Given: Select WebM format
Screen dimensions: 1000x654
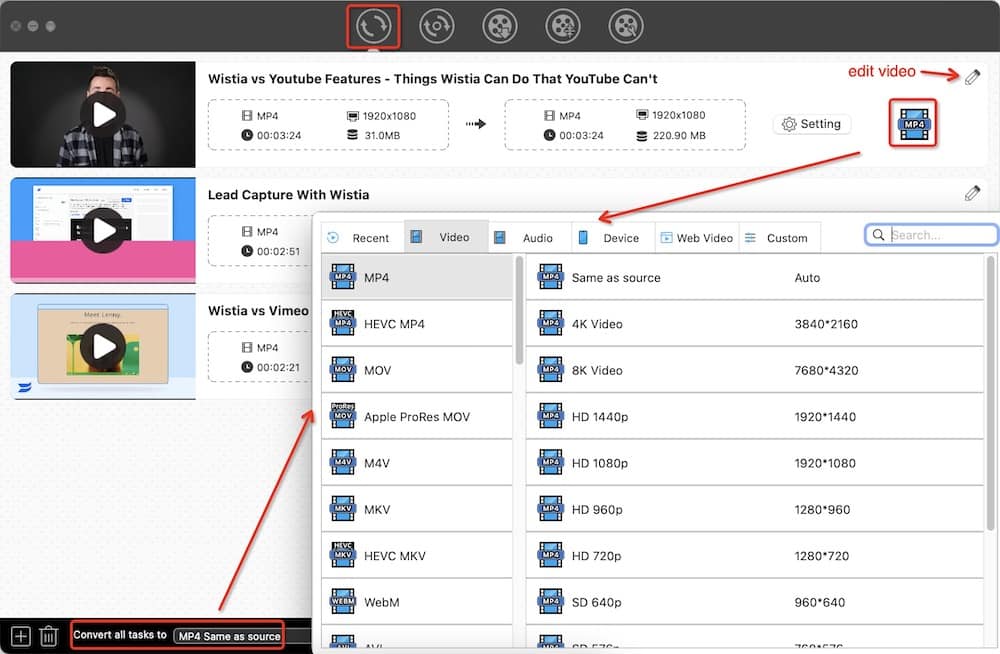Looking at the screenshot, I should (417, 602).
